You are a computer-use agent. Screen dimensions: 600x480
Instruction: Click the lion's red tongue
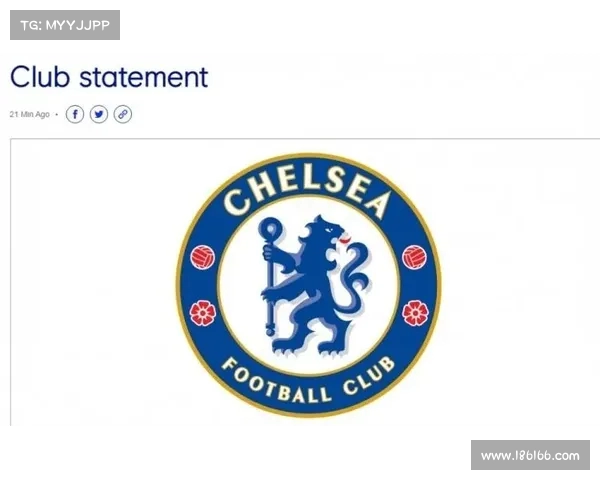[x=345, y=240]
